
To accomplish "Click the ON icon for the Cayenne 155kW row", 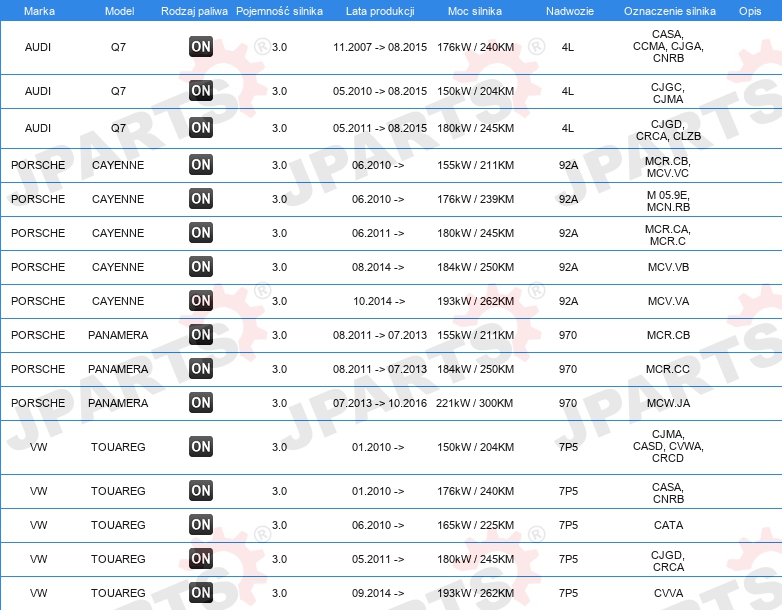I will (201, 165).
